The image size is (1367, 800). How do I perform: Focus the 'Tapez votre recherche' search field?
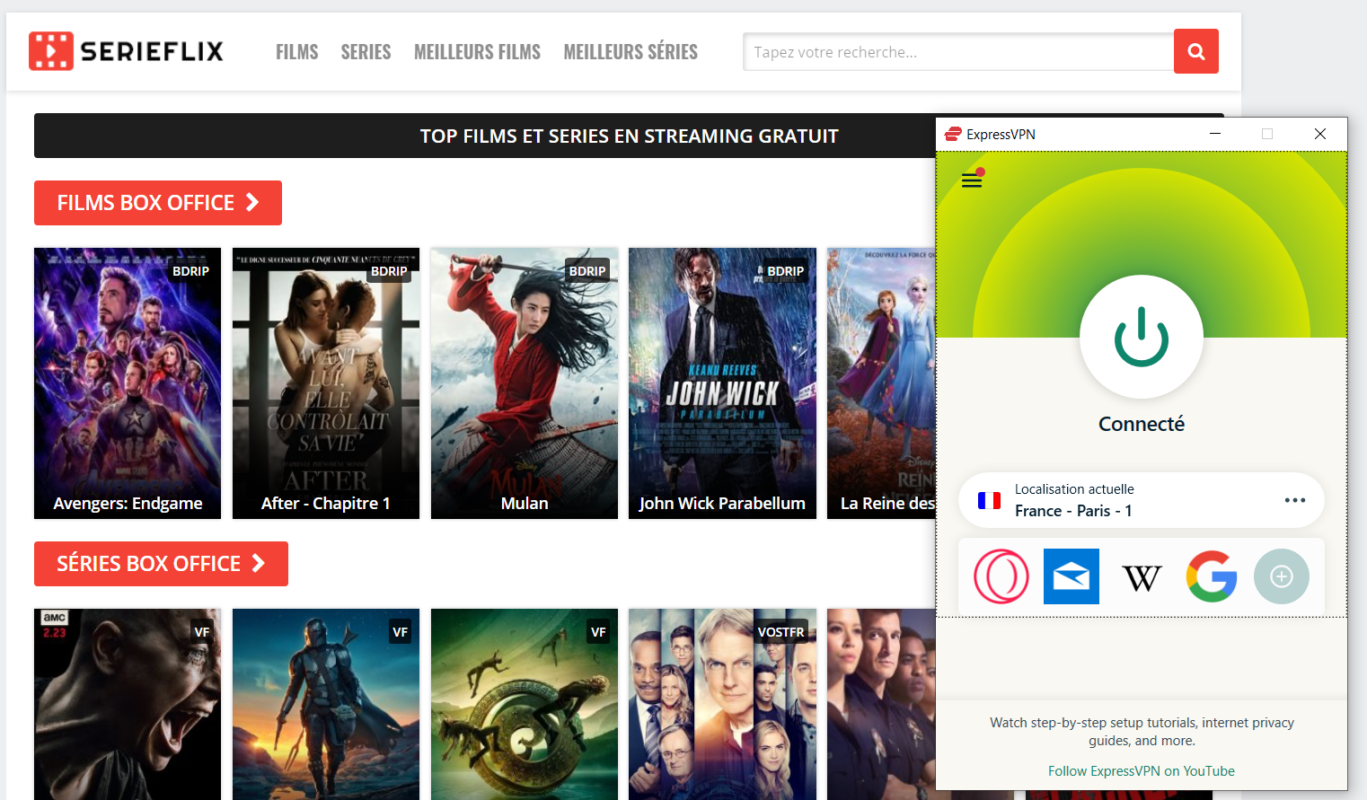958,52
